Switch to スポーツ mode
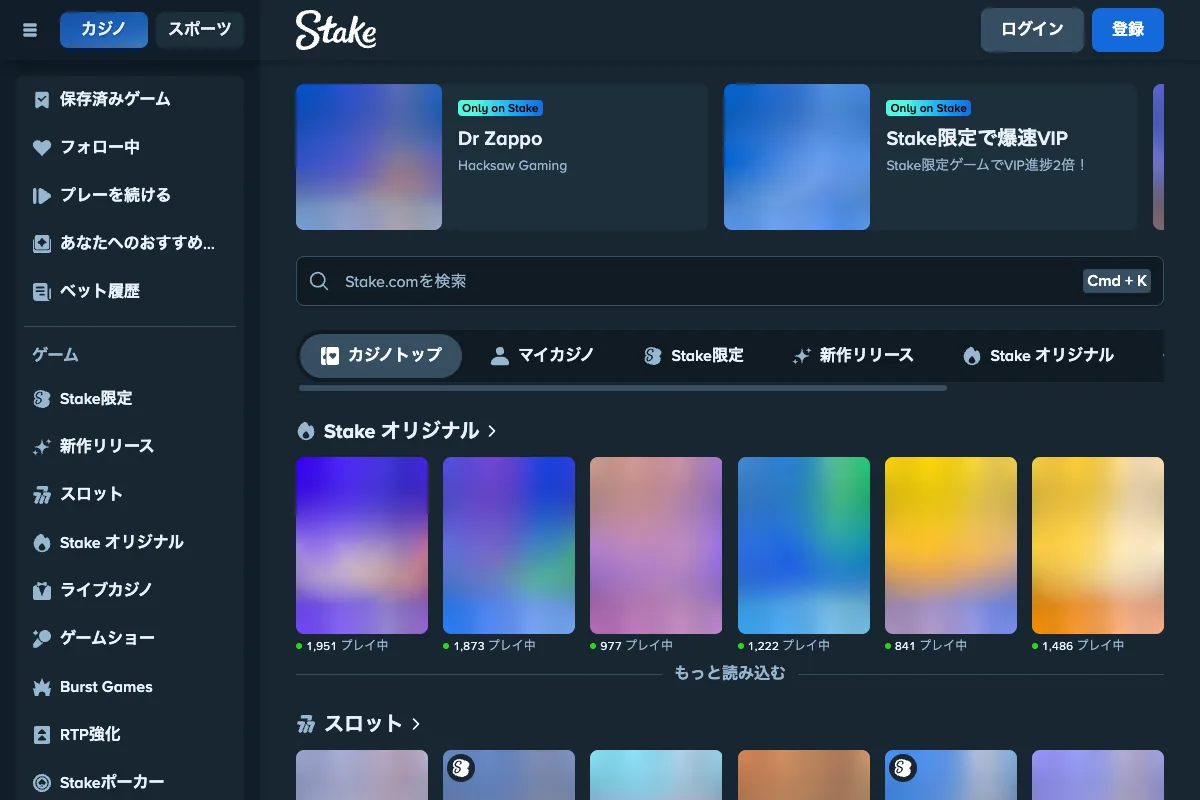Viewport: 1200px width, 800px height. [199, 30]
